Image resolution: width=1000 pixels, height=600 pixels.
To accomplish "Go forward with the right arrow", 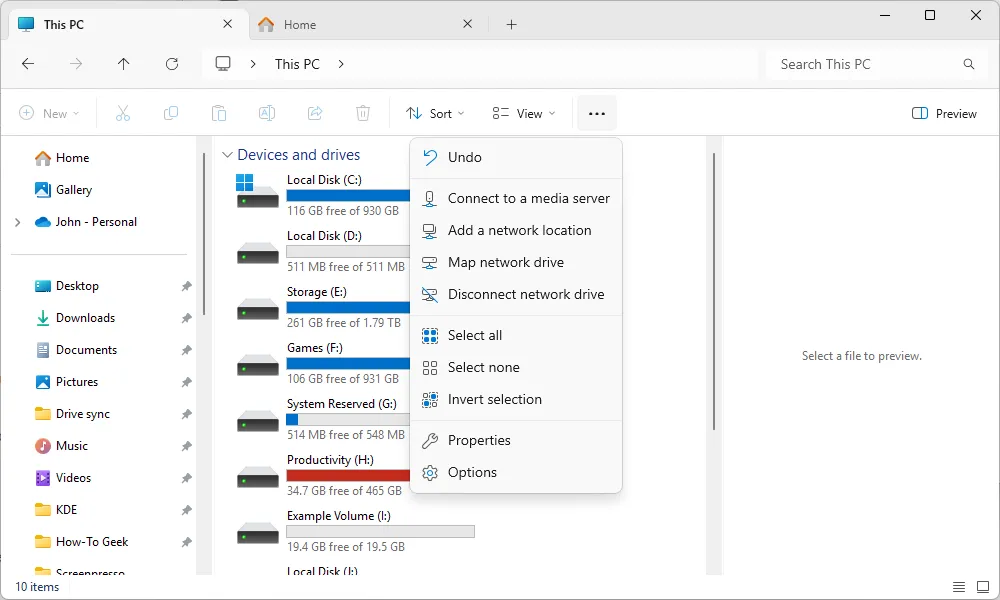I will pos(76,64).
